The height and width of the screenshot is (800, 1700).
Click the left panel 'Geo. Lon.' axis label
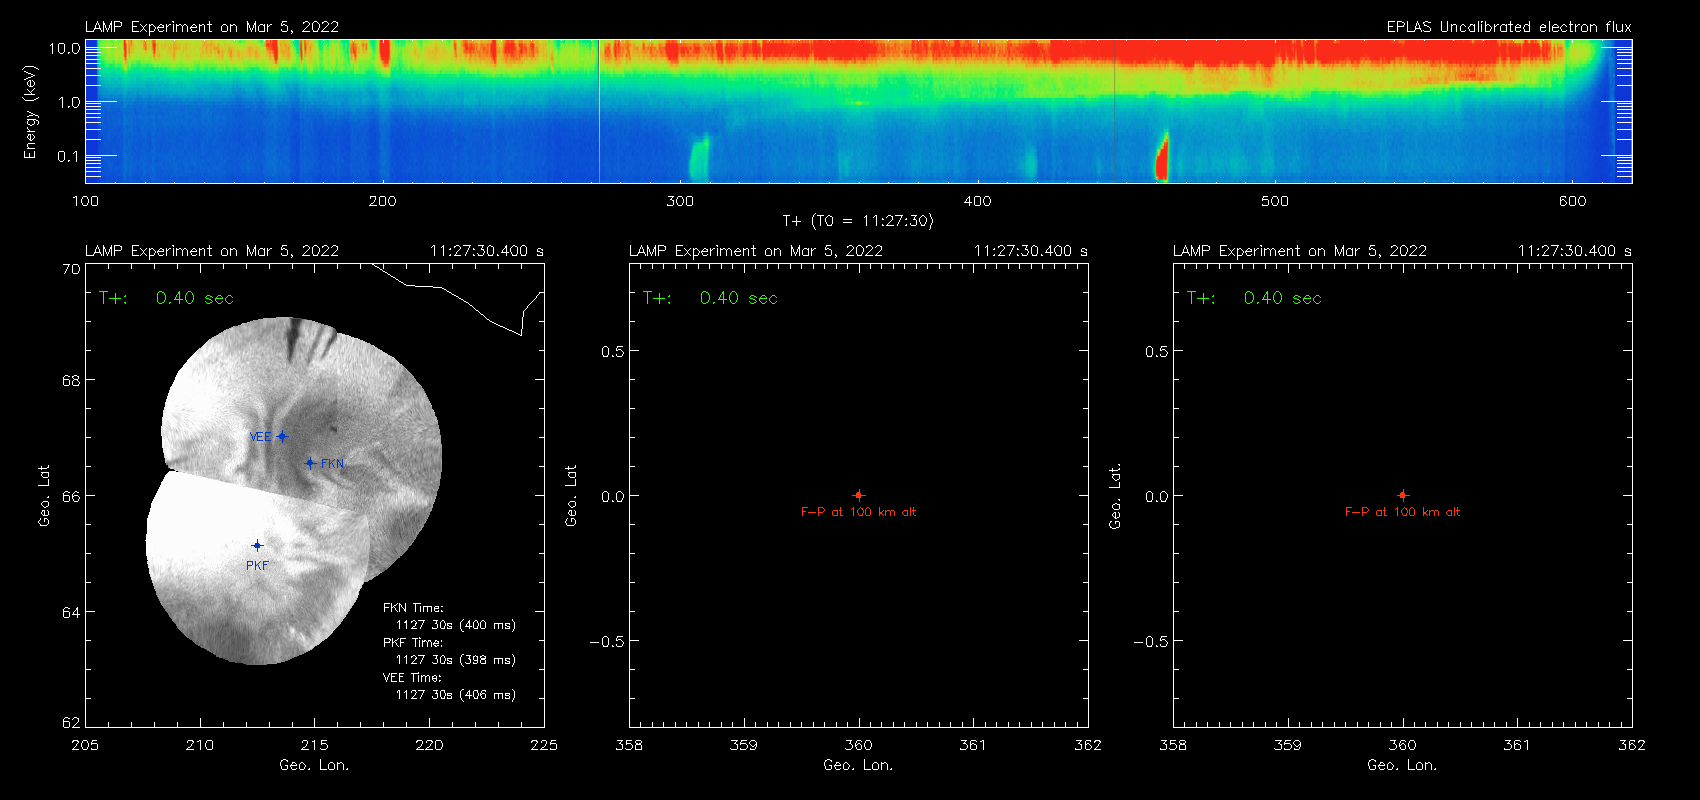pos(314,765)
